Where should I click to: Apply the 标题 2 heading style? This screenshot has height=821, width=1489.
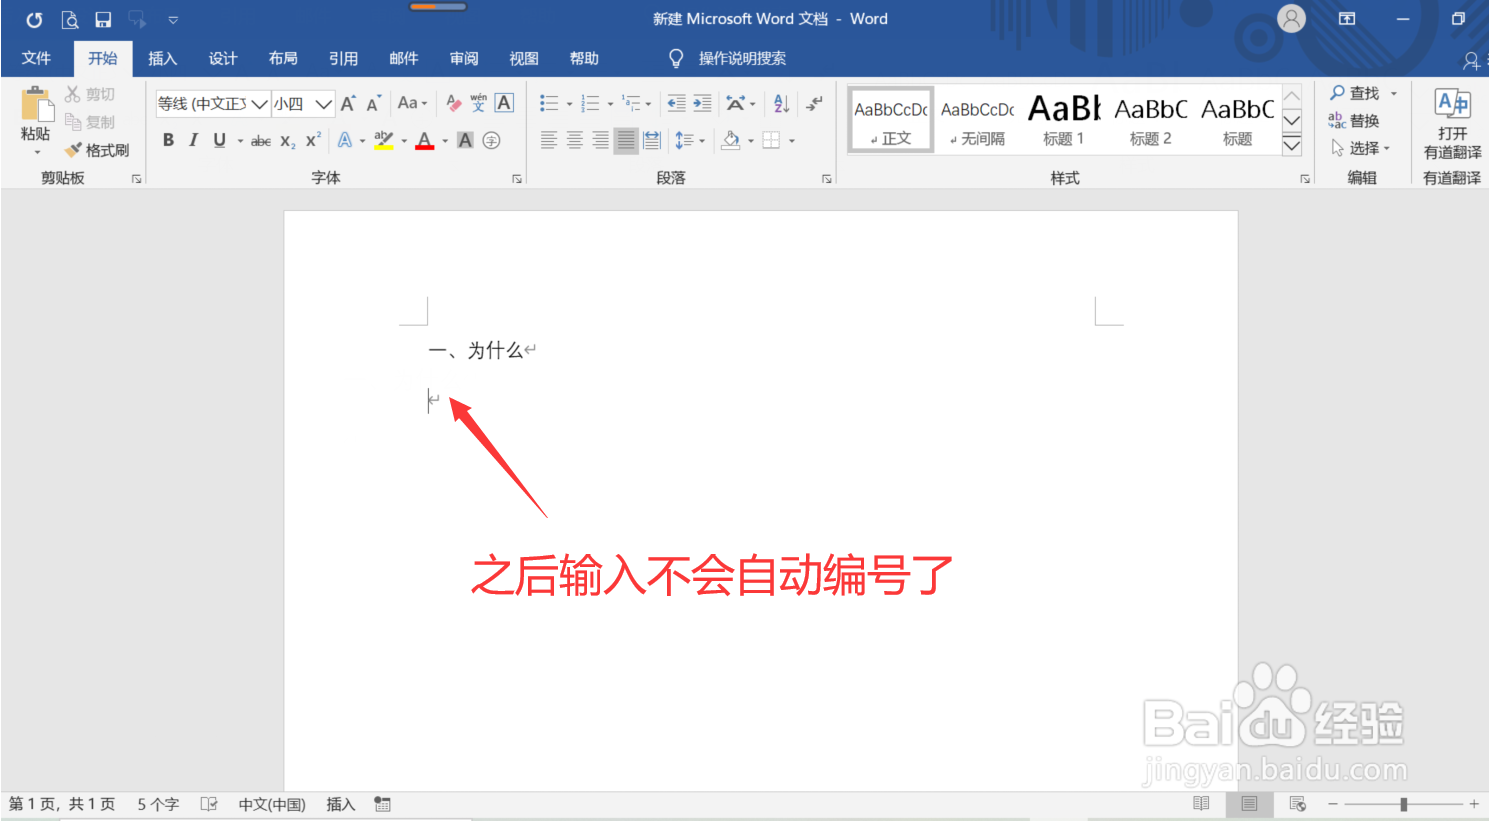(x=1151, y=120)
